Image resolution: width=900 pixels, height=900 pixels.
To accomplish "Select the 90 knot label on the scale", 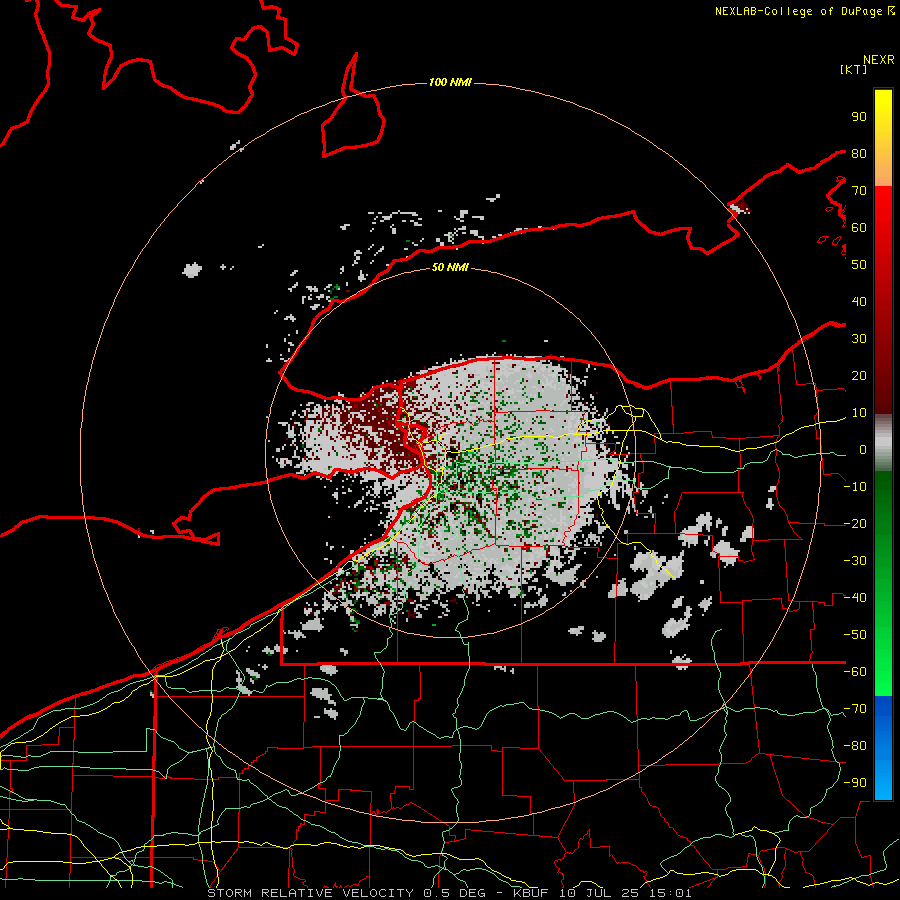I will [x=859, y=117].
